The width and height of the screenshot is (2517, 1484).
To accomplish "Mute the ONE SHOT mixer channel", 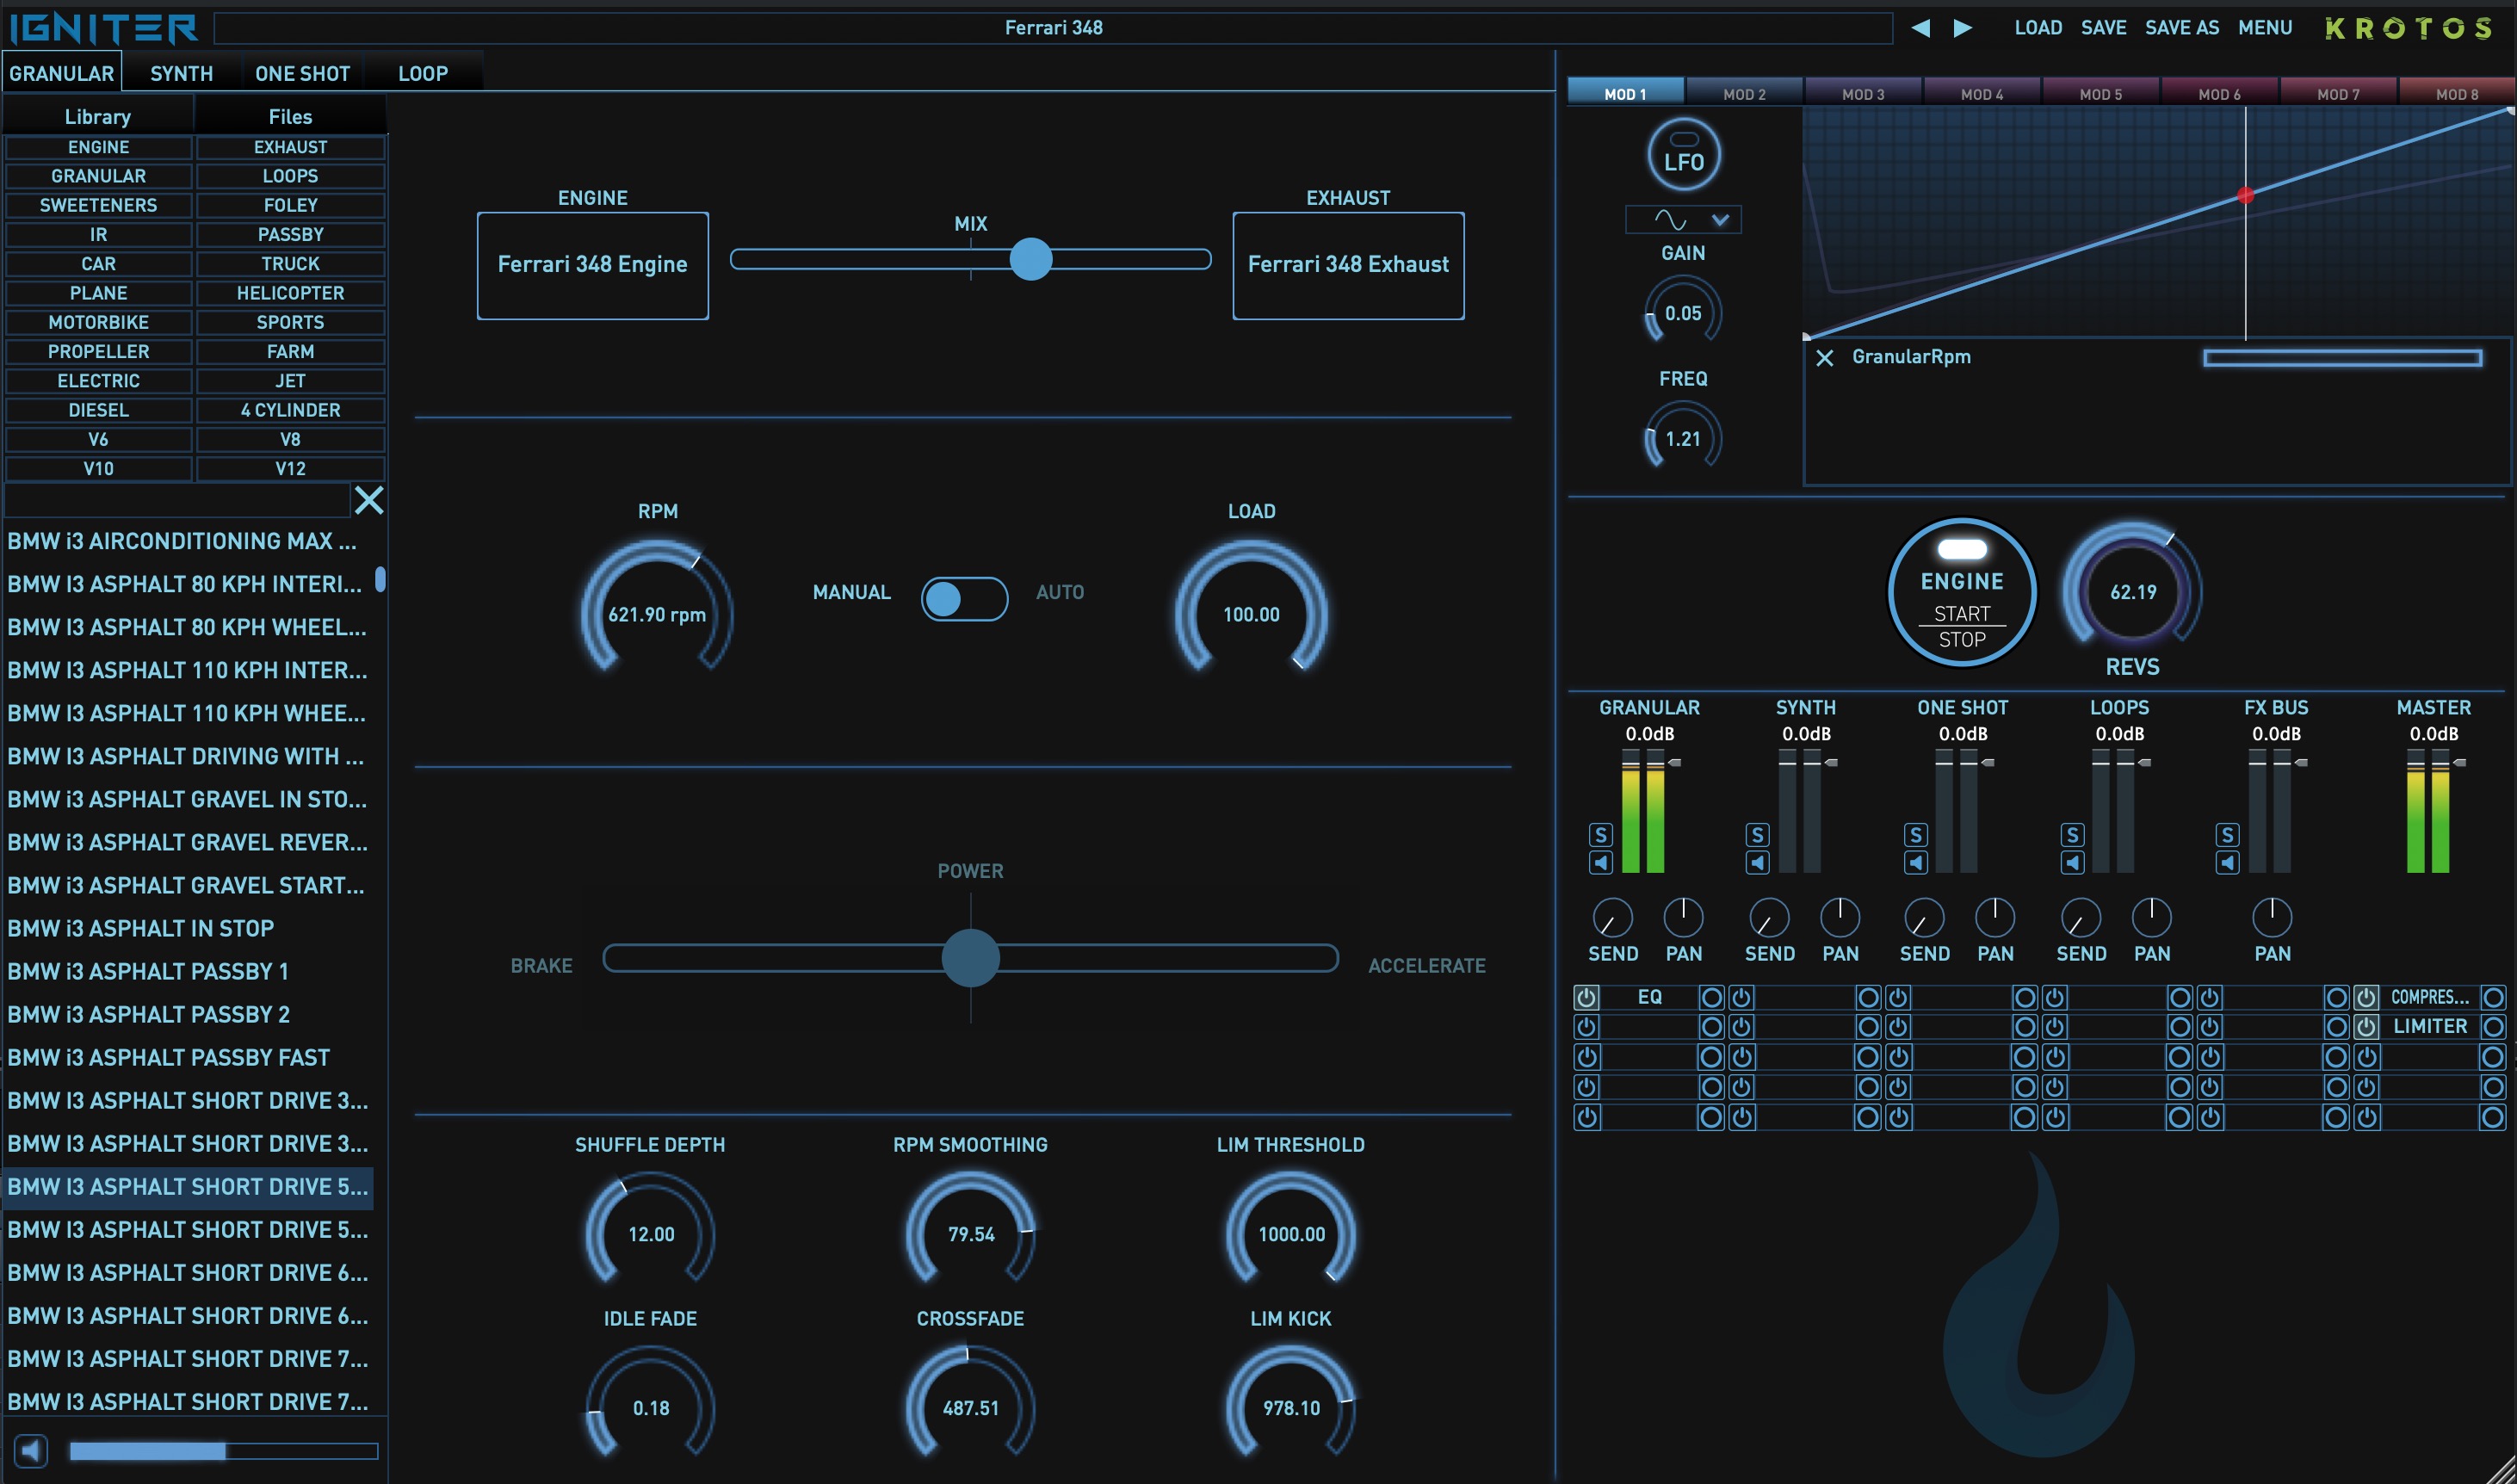I will (x=1916, y=863).
